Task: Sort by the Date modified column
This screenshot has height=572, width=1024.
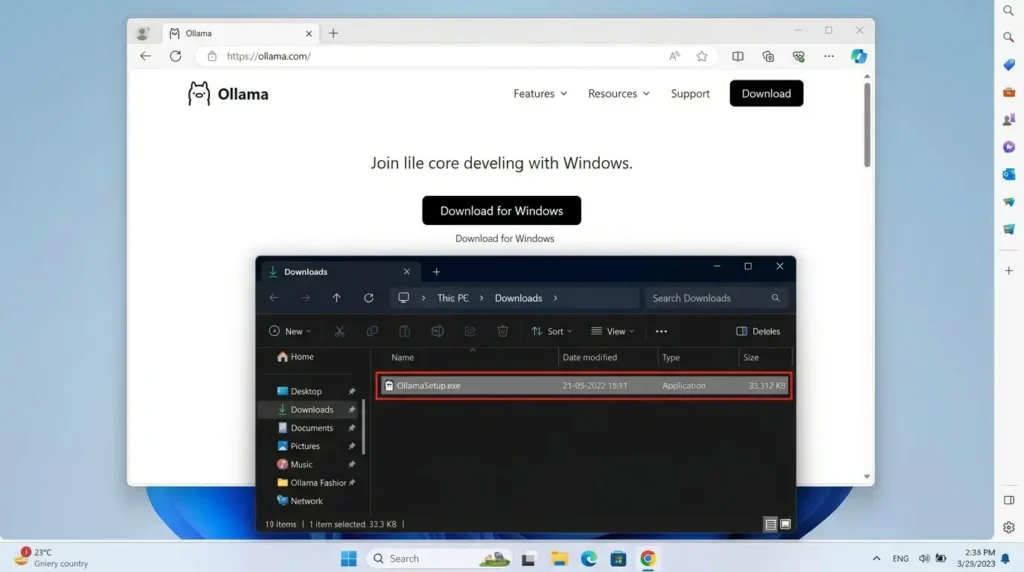Action: 590,357
